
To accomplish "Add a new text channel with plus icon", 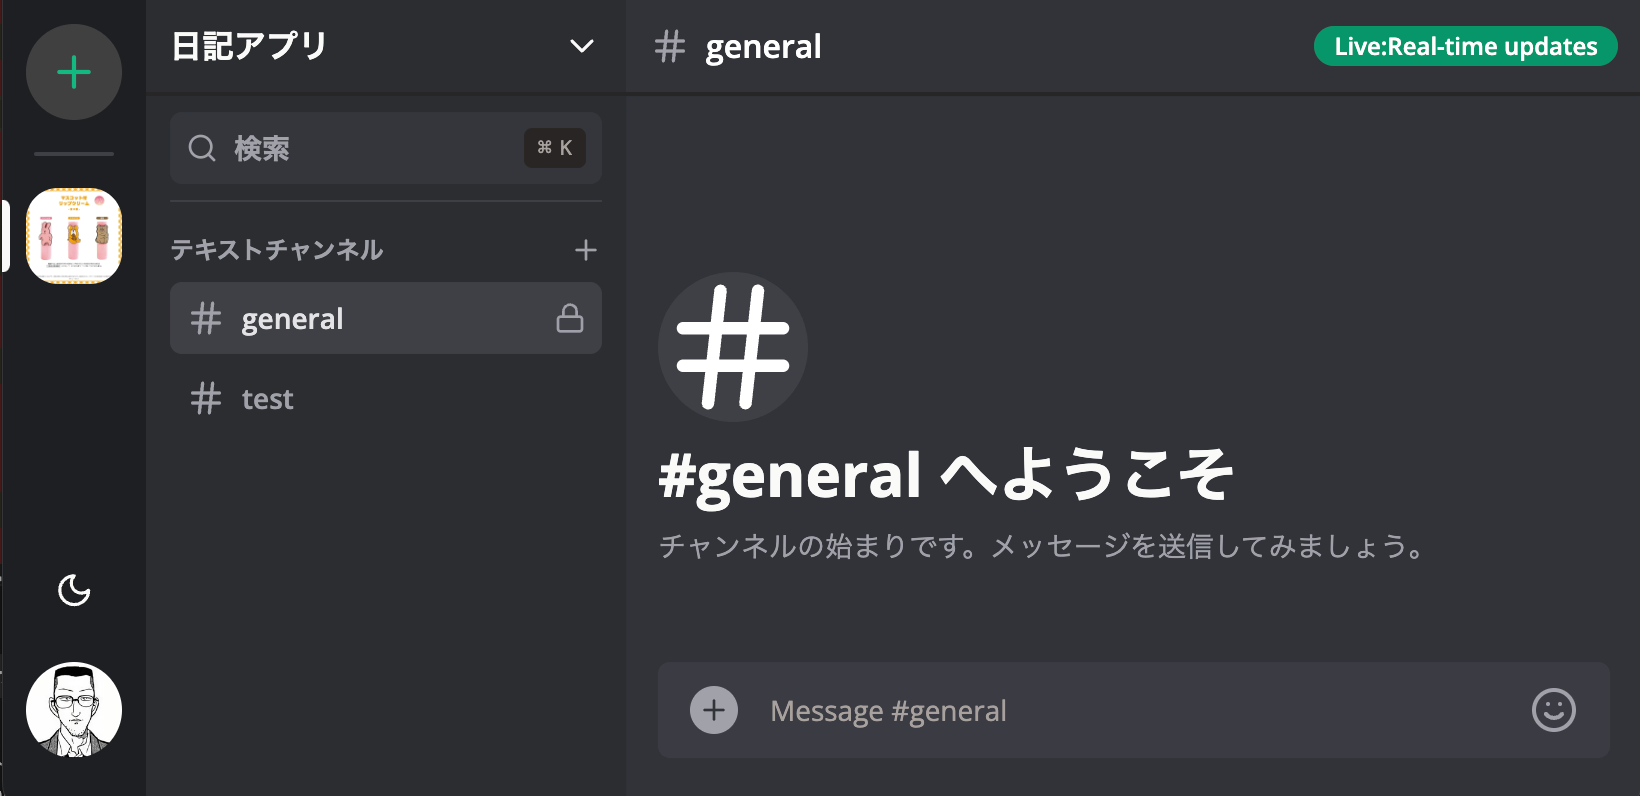I will (586, 250).
